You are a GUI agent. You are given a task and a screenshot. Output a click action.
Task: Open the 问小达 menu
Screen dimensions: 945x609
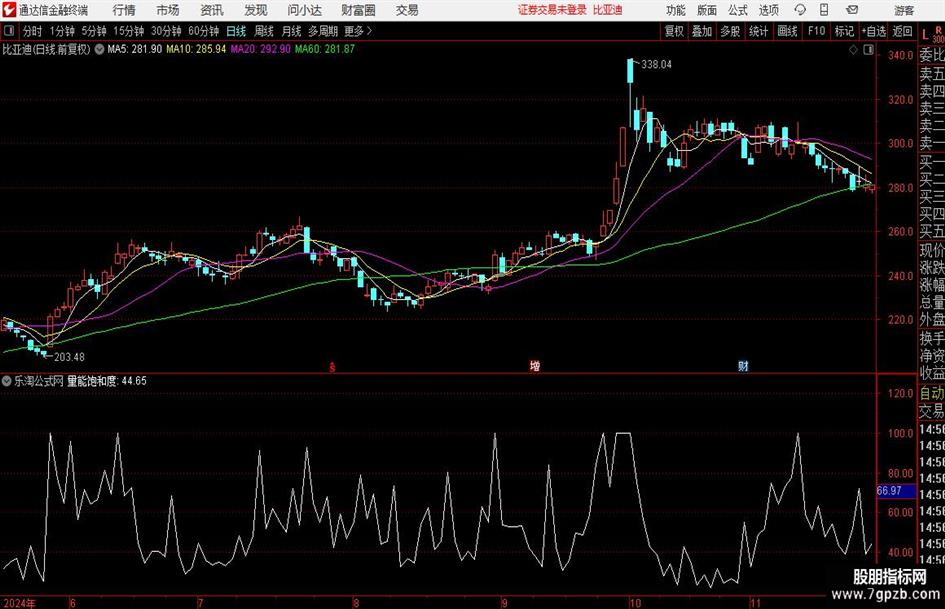pyautogui.click(x=304, y=10)
